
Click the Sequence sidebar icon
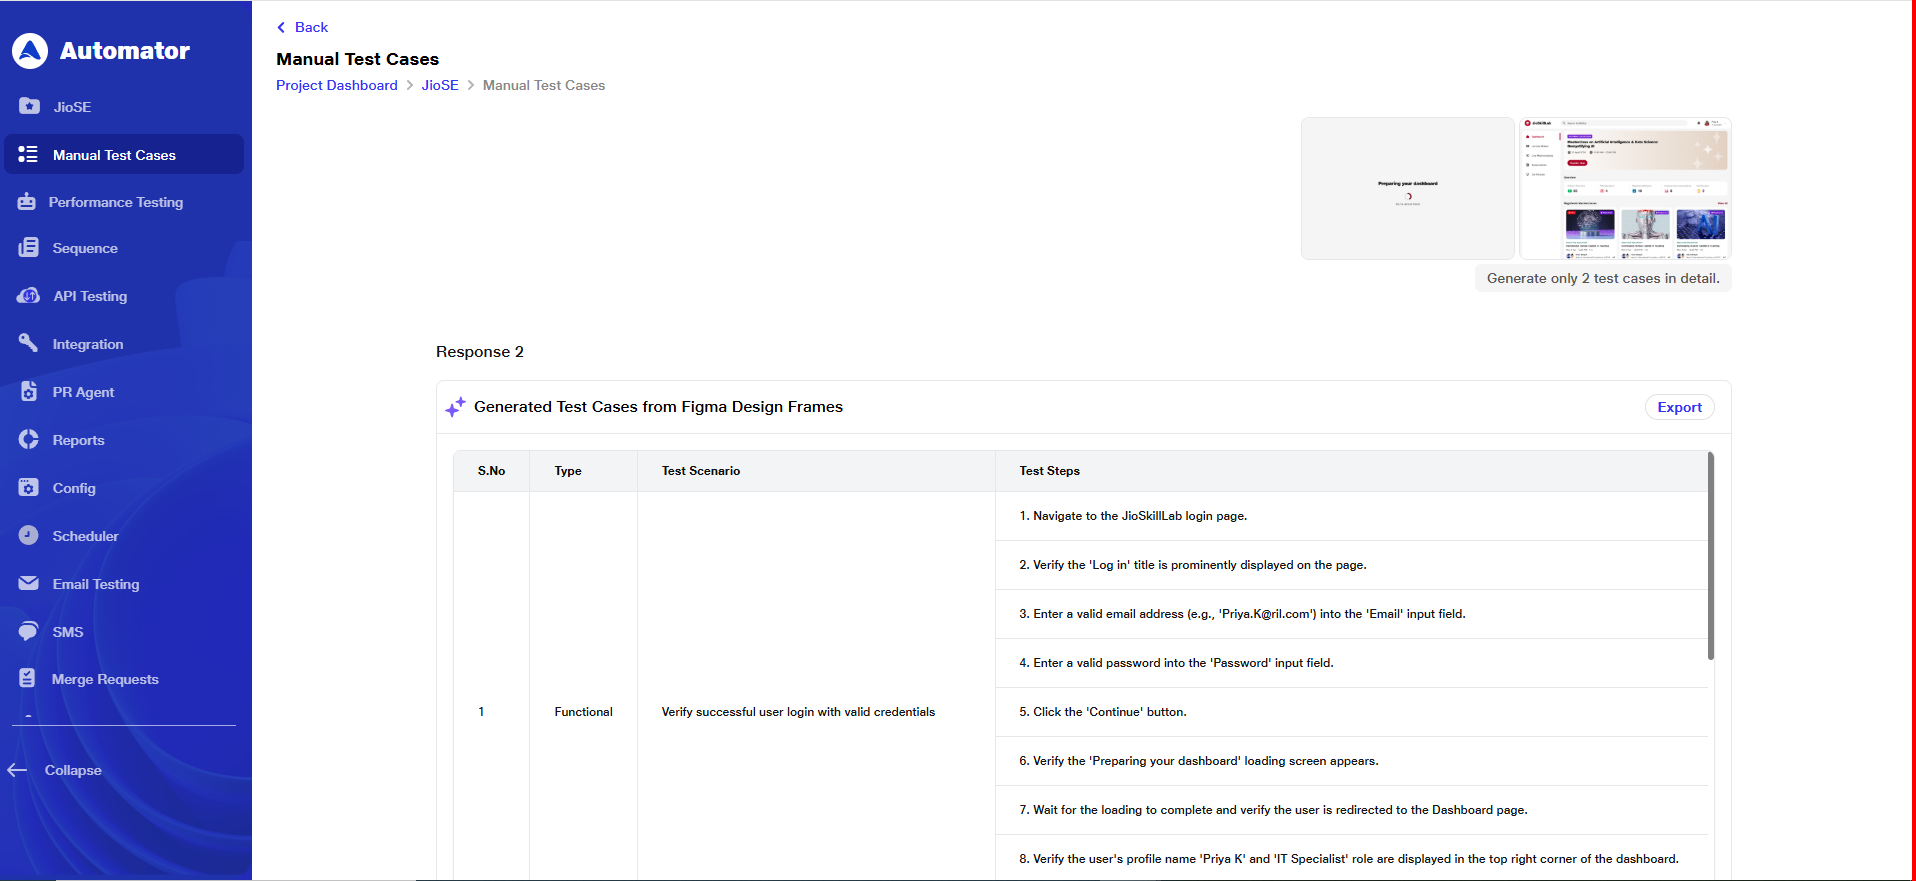point(29,248)
